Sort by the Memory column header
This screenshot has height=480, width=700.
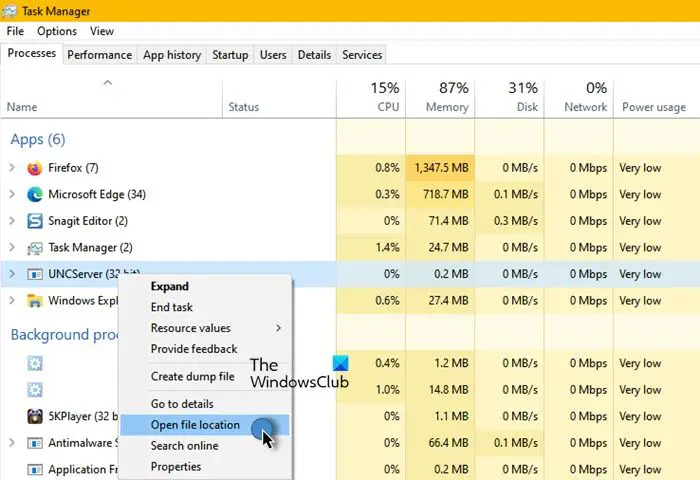click(440, 98)
